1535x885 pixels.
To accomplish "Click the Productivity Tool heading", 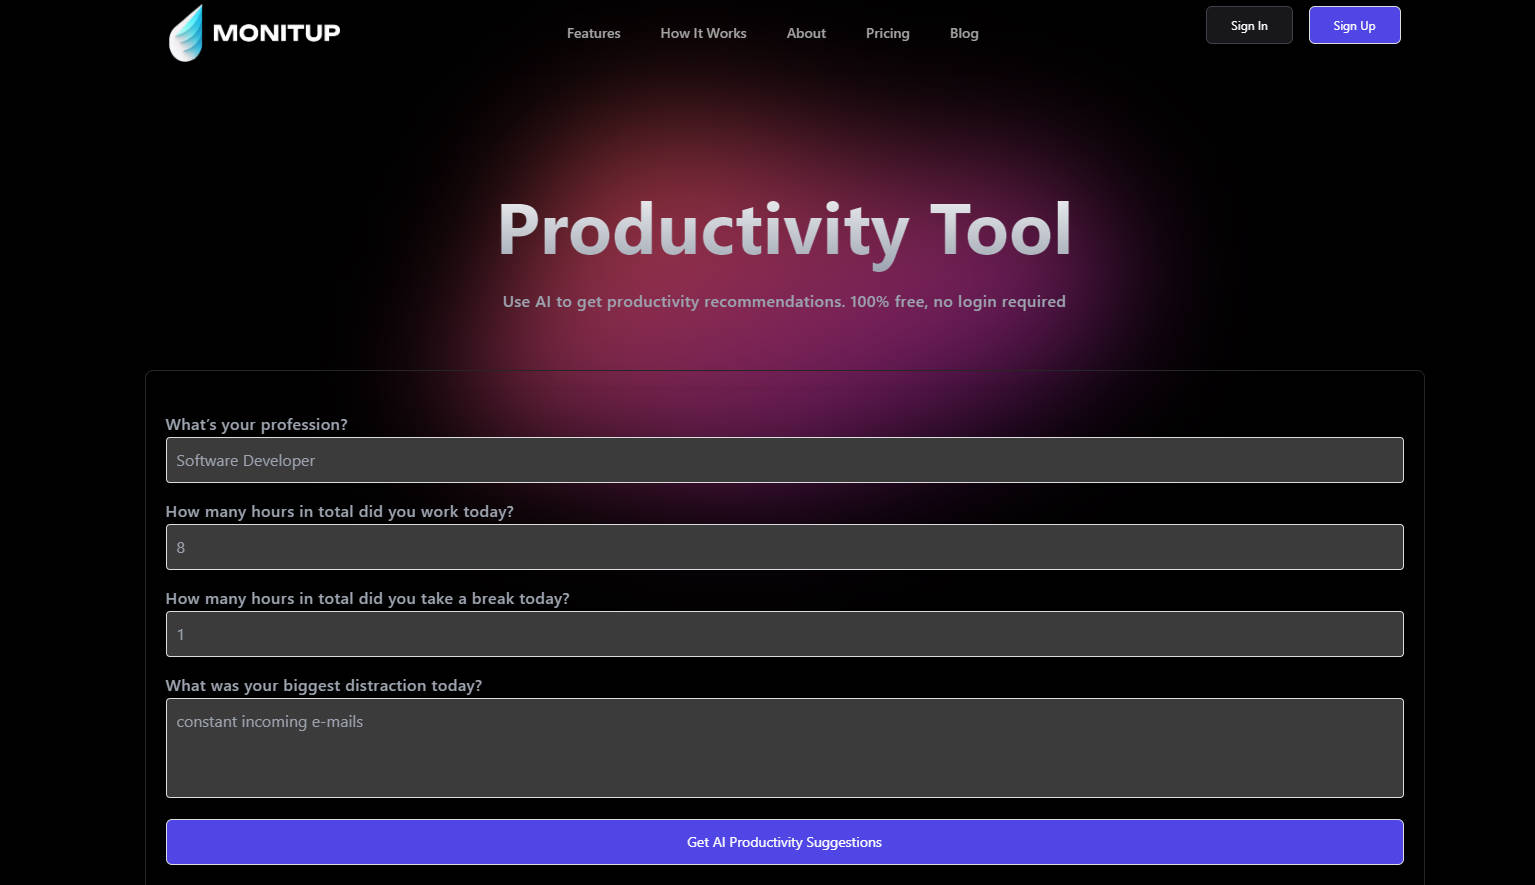I will click(784, 229).
